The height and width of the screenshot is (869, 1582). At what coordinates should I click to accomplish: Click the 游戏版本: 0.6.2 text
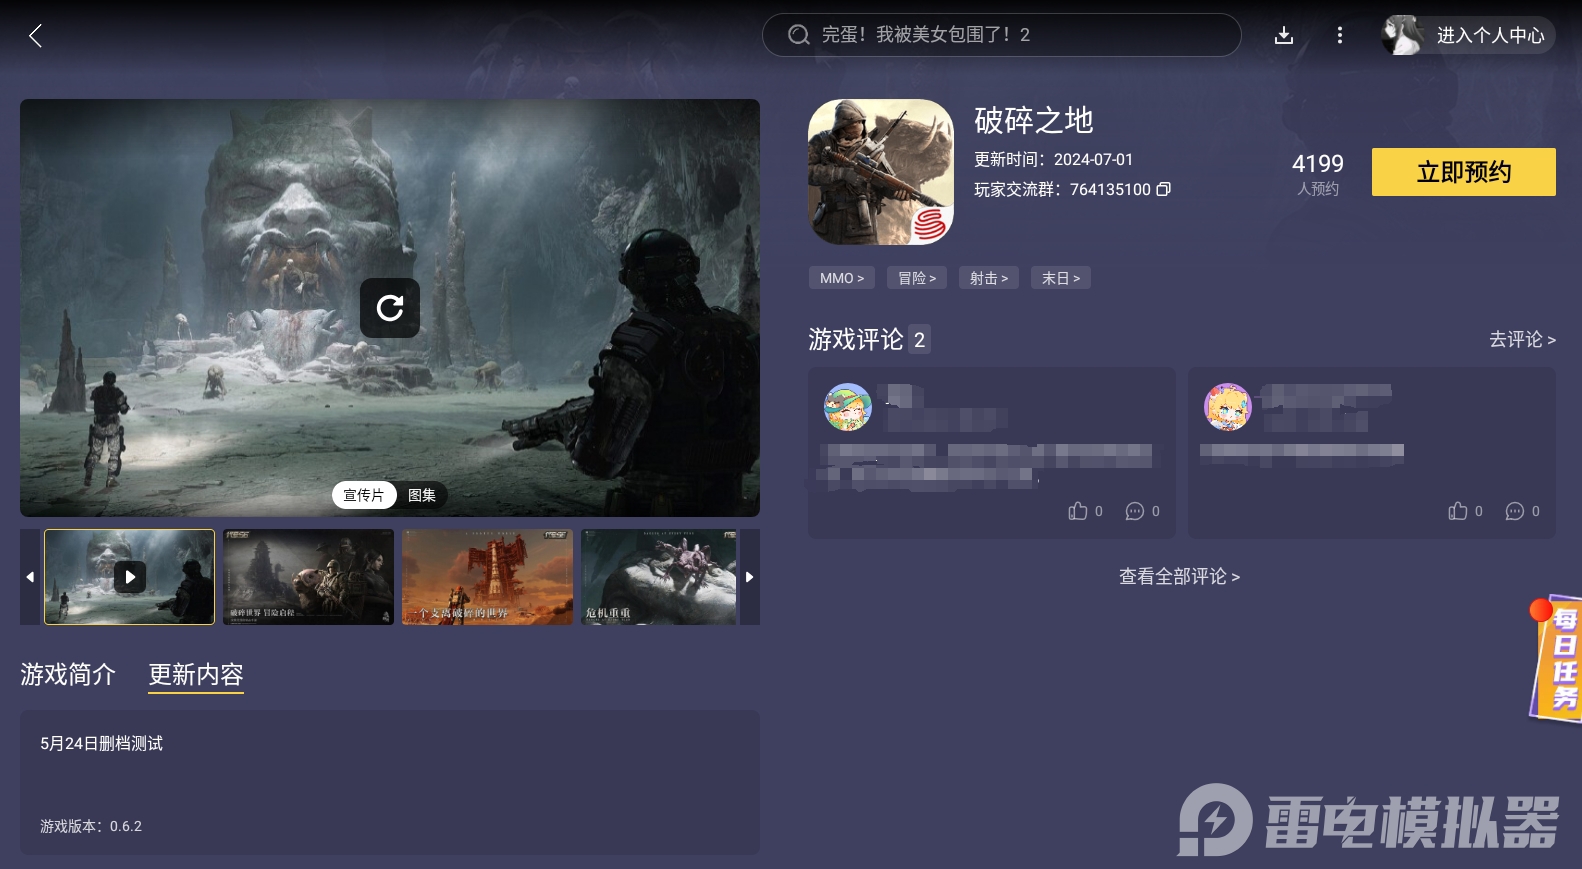(91, 826)
